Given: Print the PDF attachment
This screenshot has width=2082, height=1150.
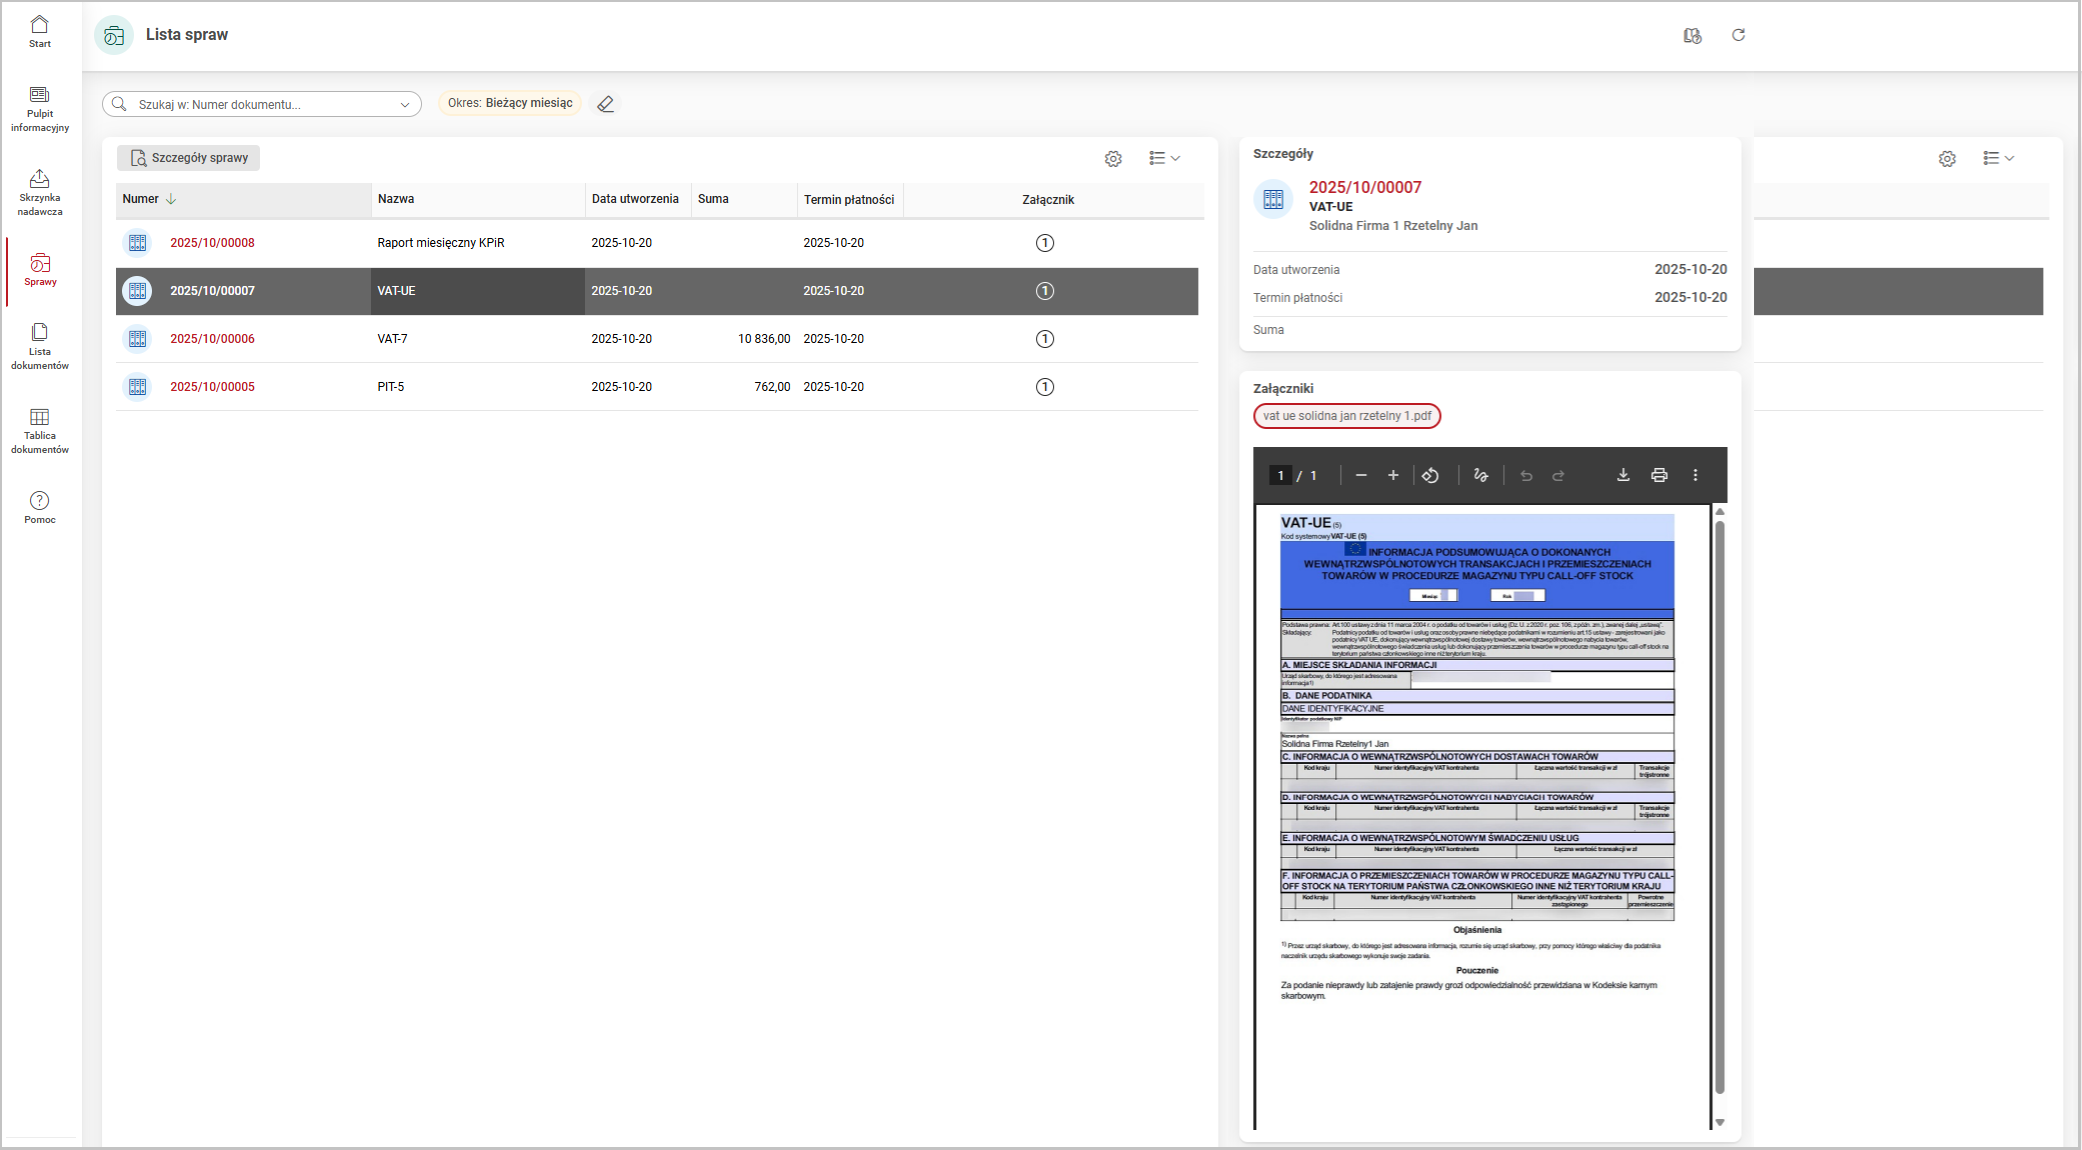Looking at the screenshot, I should coord(1659,475).
